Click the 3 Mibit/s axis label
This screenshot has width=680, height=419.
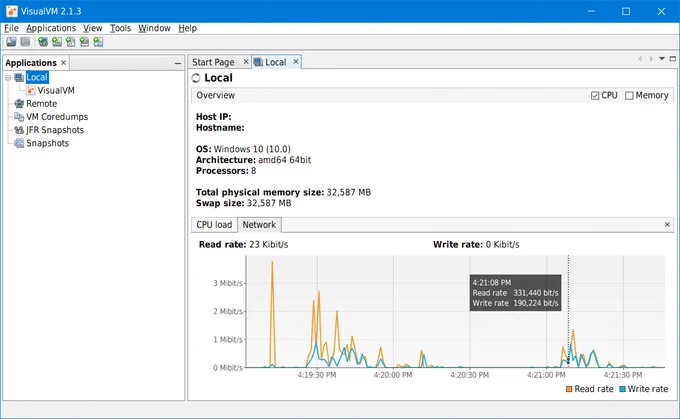(x=228, y=283)
